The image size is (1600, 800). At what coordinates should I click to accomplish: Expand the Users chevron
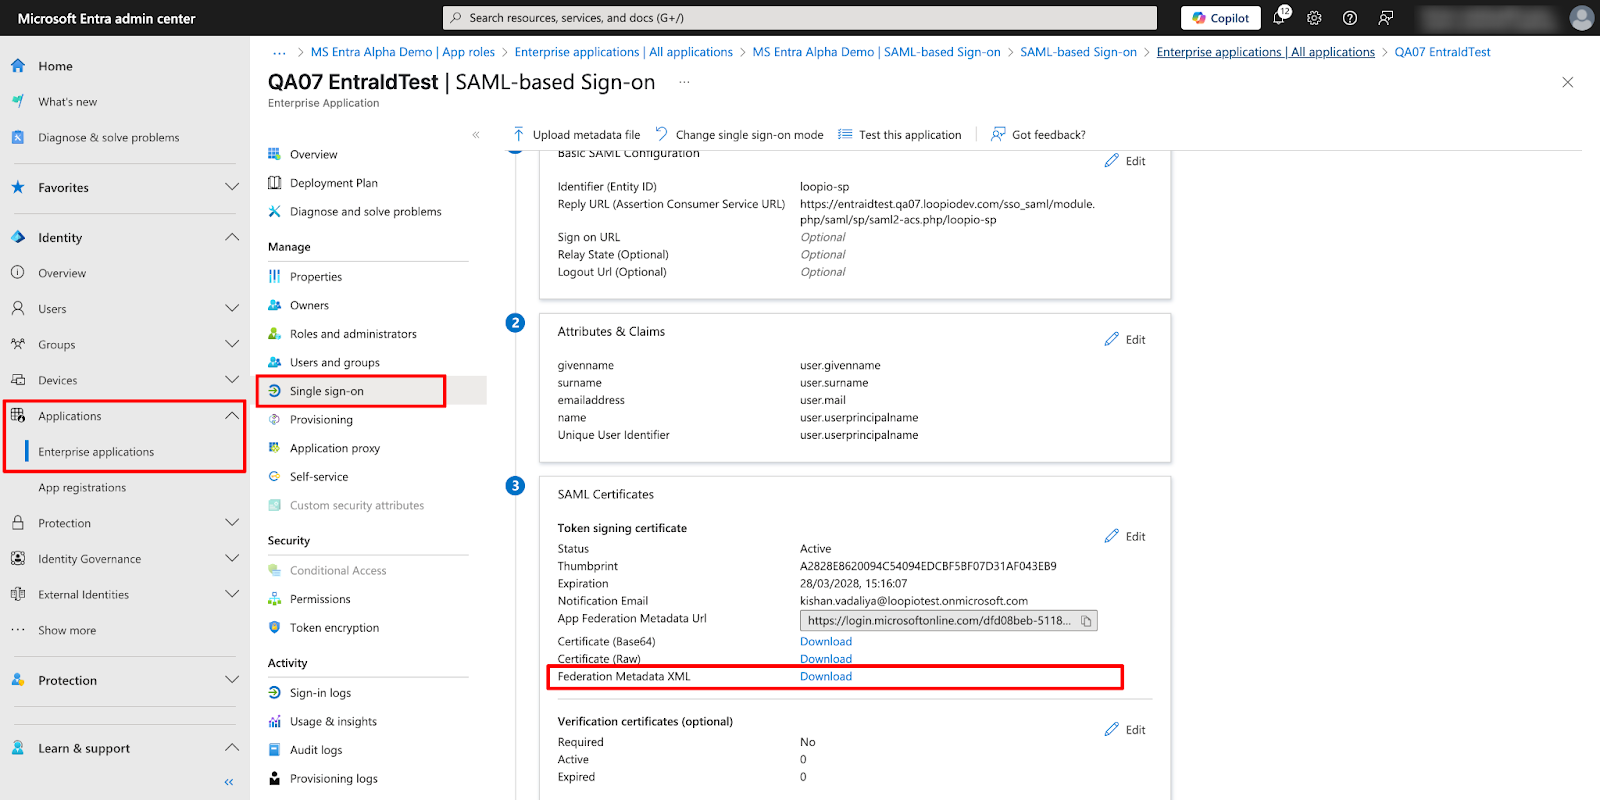click(232, 308)
